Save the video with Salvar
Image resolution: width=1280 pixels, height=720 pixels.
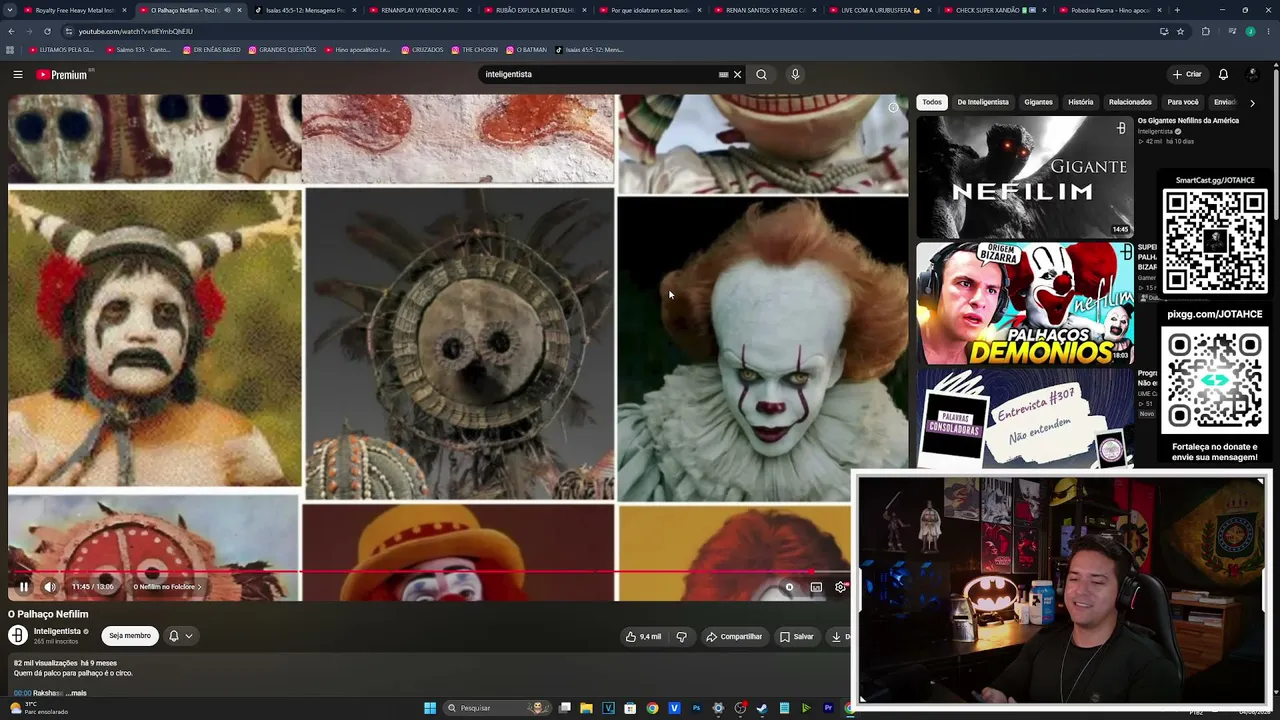797,636
